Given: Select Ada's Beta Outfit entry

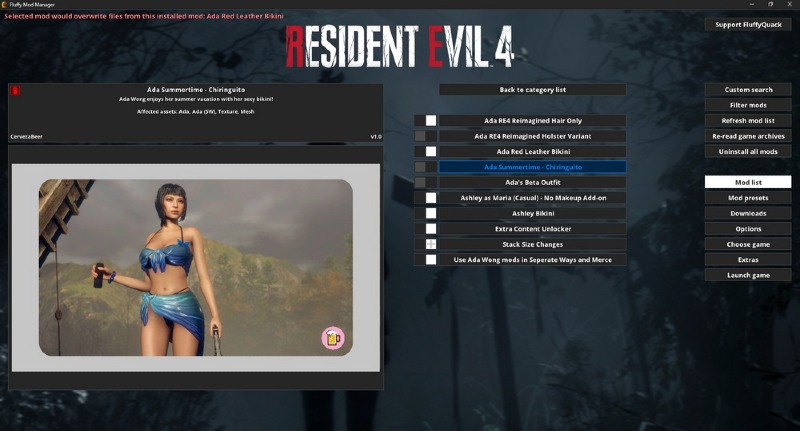Looking at the screenshot, I should 533,182.
